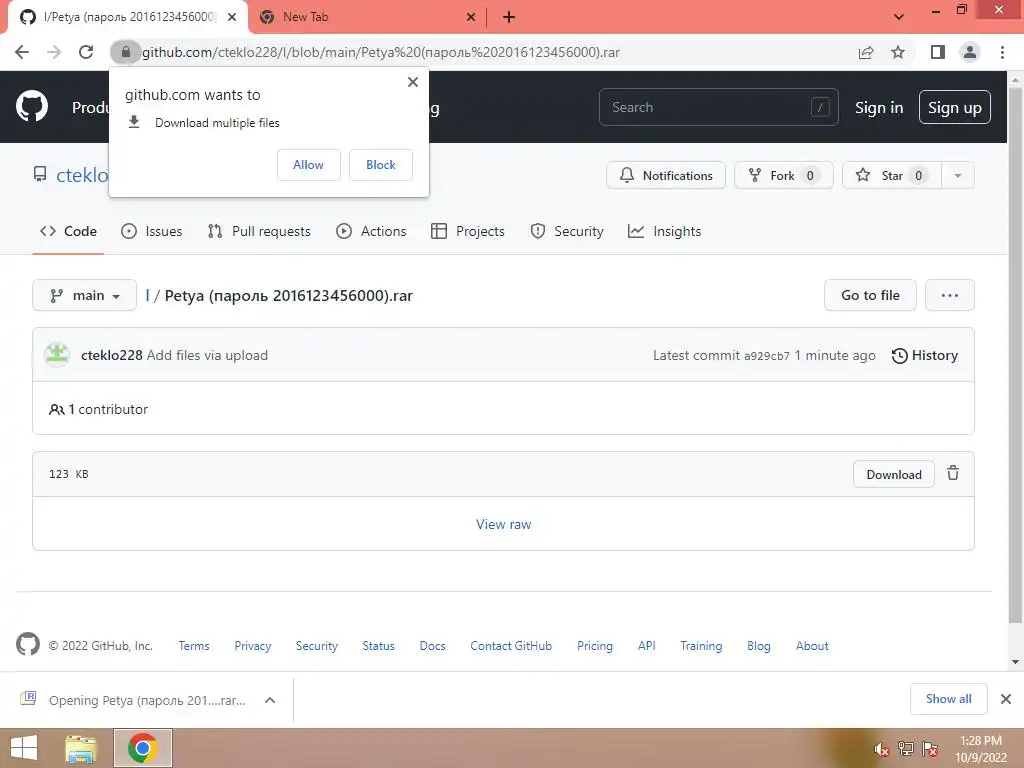Click the muted volume tray icon
Screen dimensions: 1024x768
[x=882, y=749]
